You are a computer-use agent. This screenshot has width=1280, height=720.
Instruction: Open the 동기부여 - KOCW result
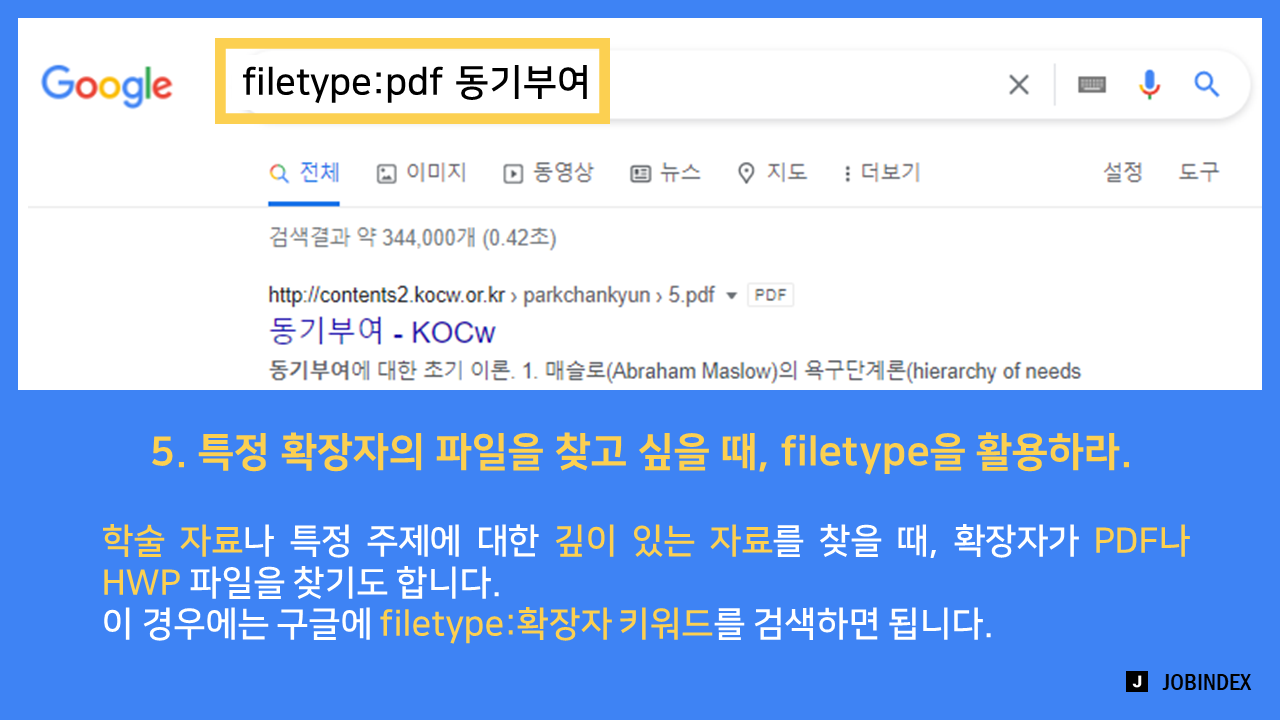(x=382, y=331)
